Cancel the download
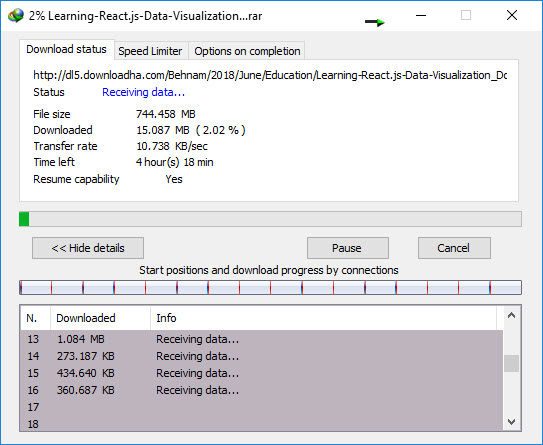 (x=454, y=248)
